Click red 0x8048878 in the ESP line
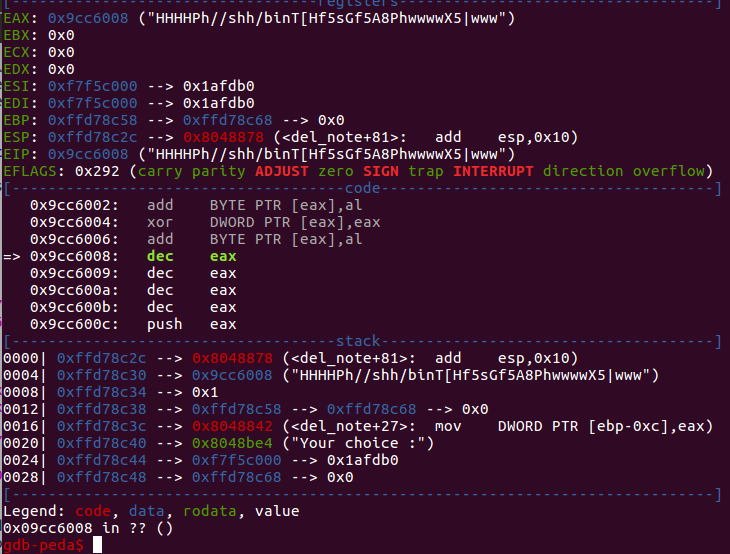Viewport: 730px width, 554px height. pos(223,137)
